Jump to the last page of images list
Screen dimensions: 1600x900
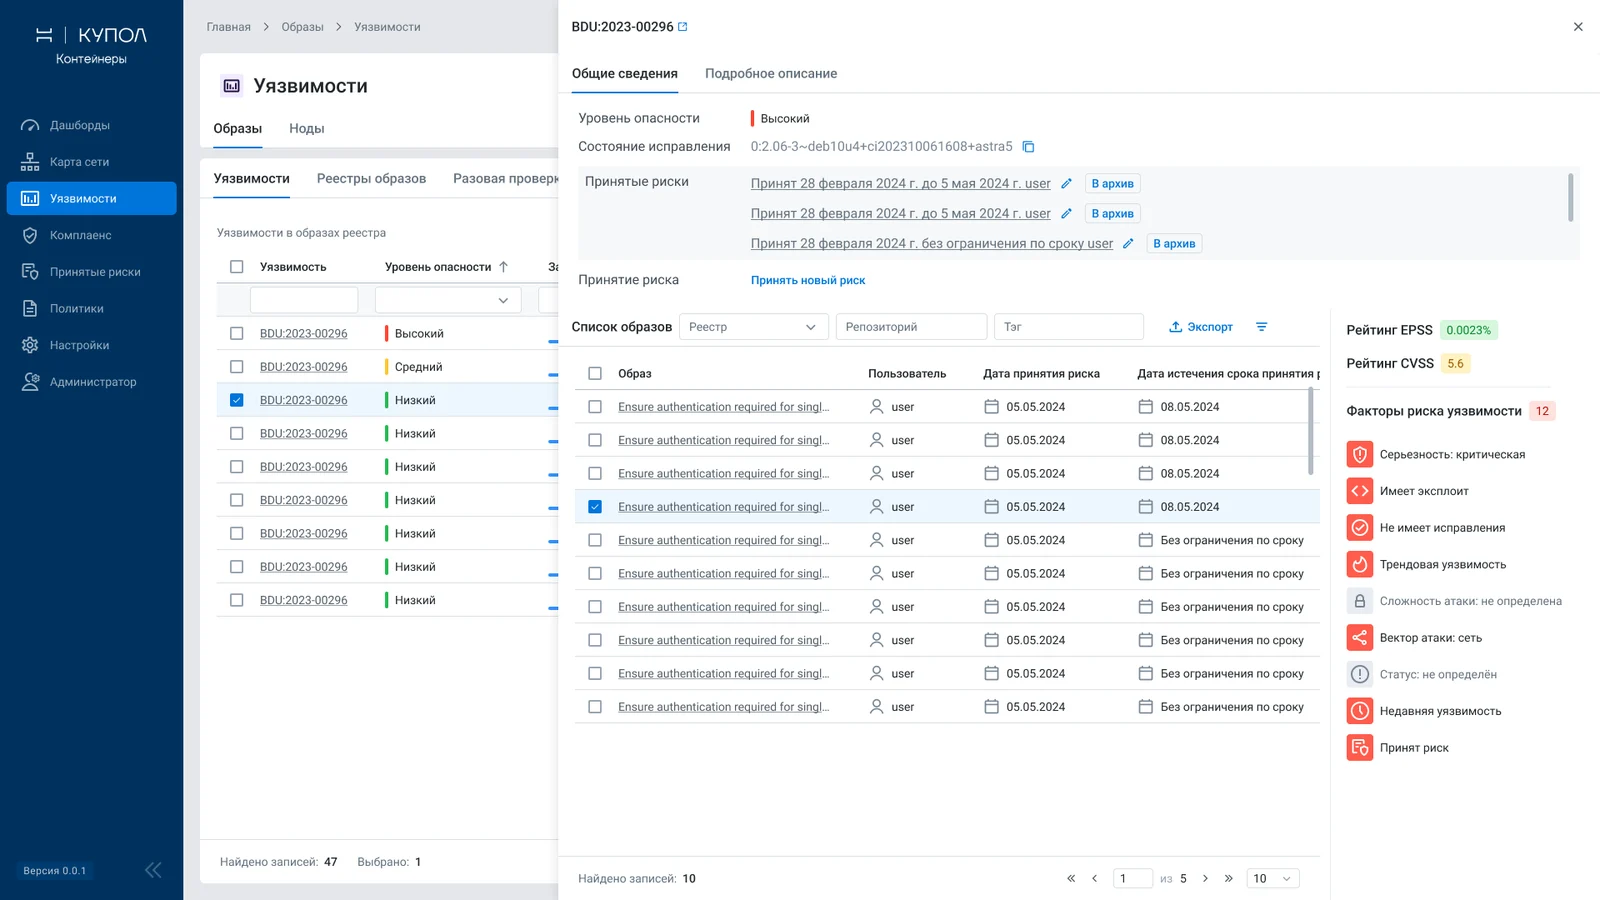(x=1229, y=879)
